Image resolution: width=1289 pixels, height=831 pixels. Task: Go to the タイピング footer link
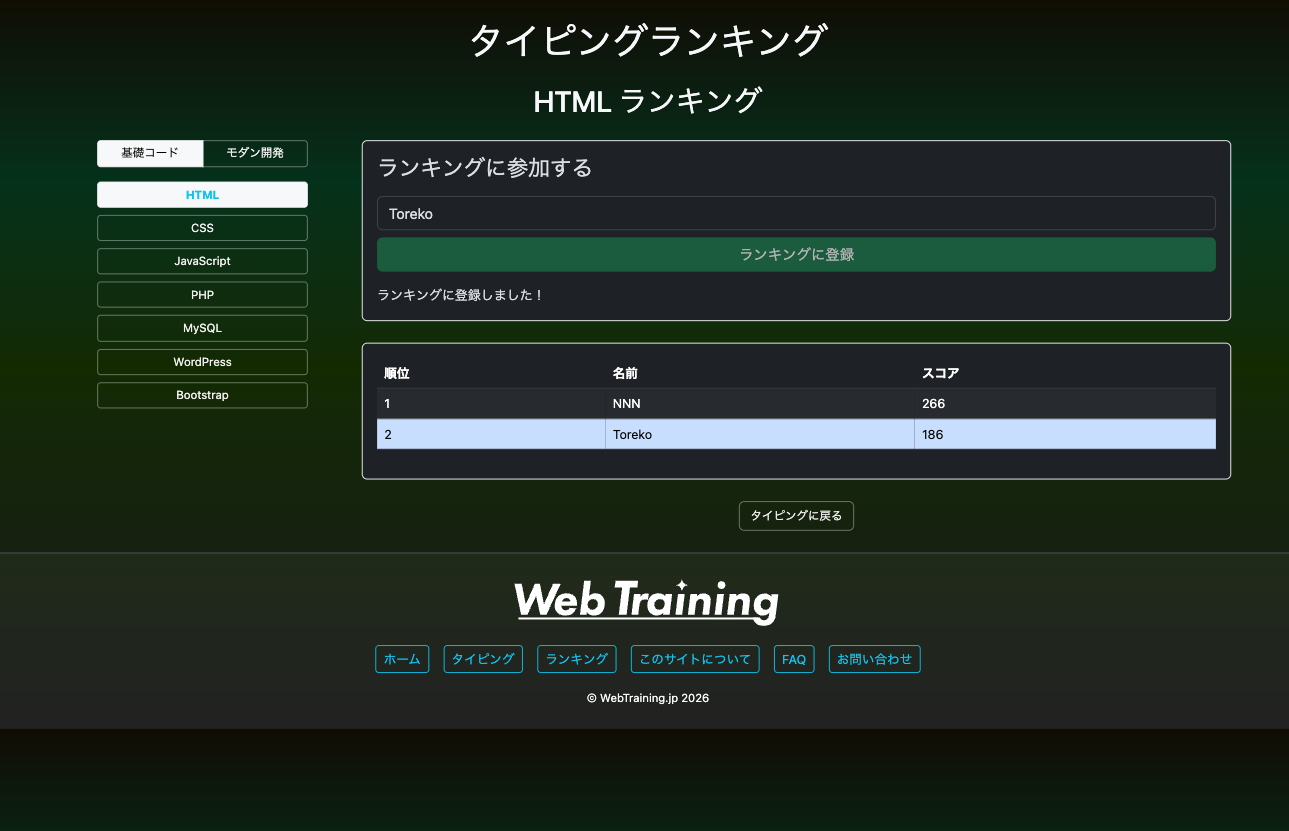(483, 660)
